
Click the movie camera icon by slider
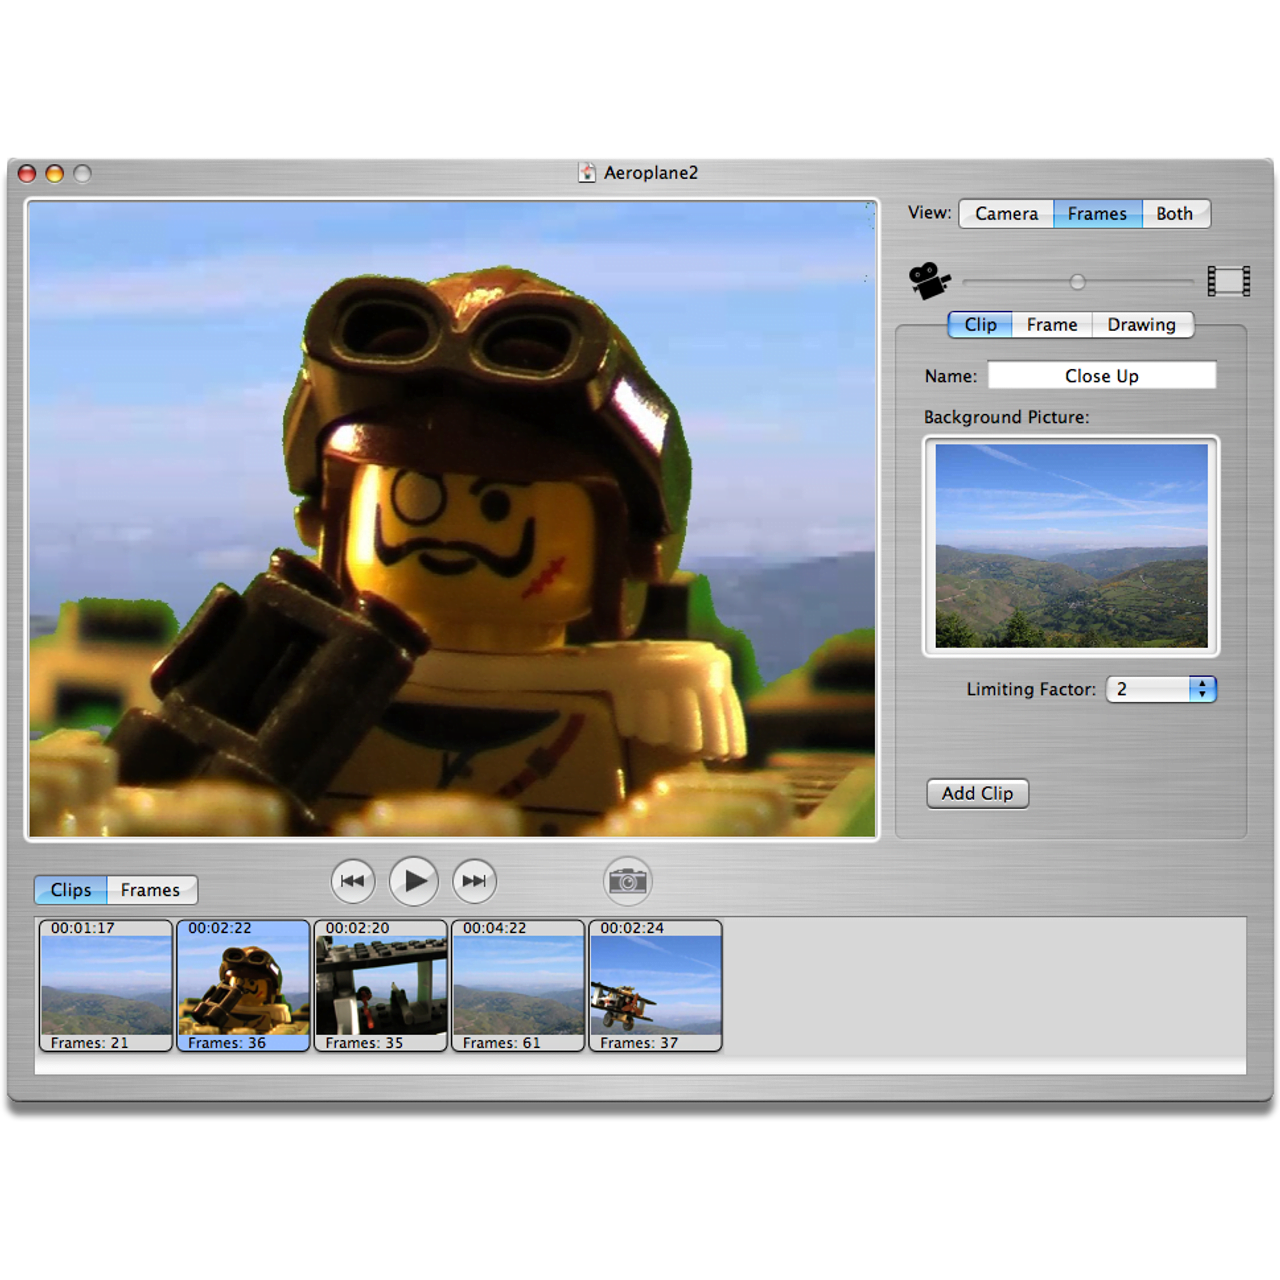pyautogui.click(x=929, y=281)
